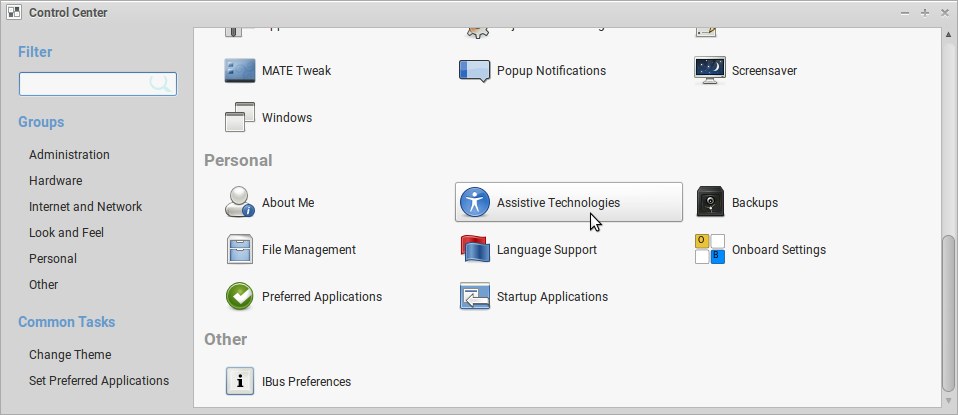This screenshot has width=958, height=415.
Task: Click the Assistive Technologies button
Action: 568,202
